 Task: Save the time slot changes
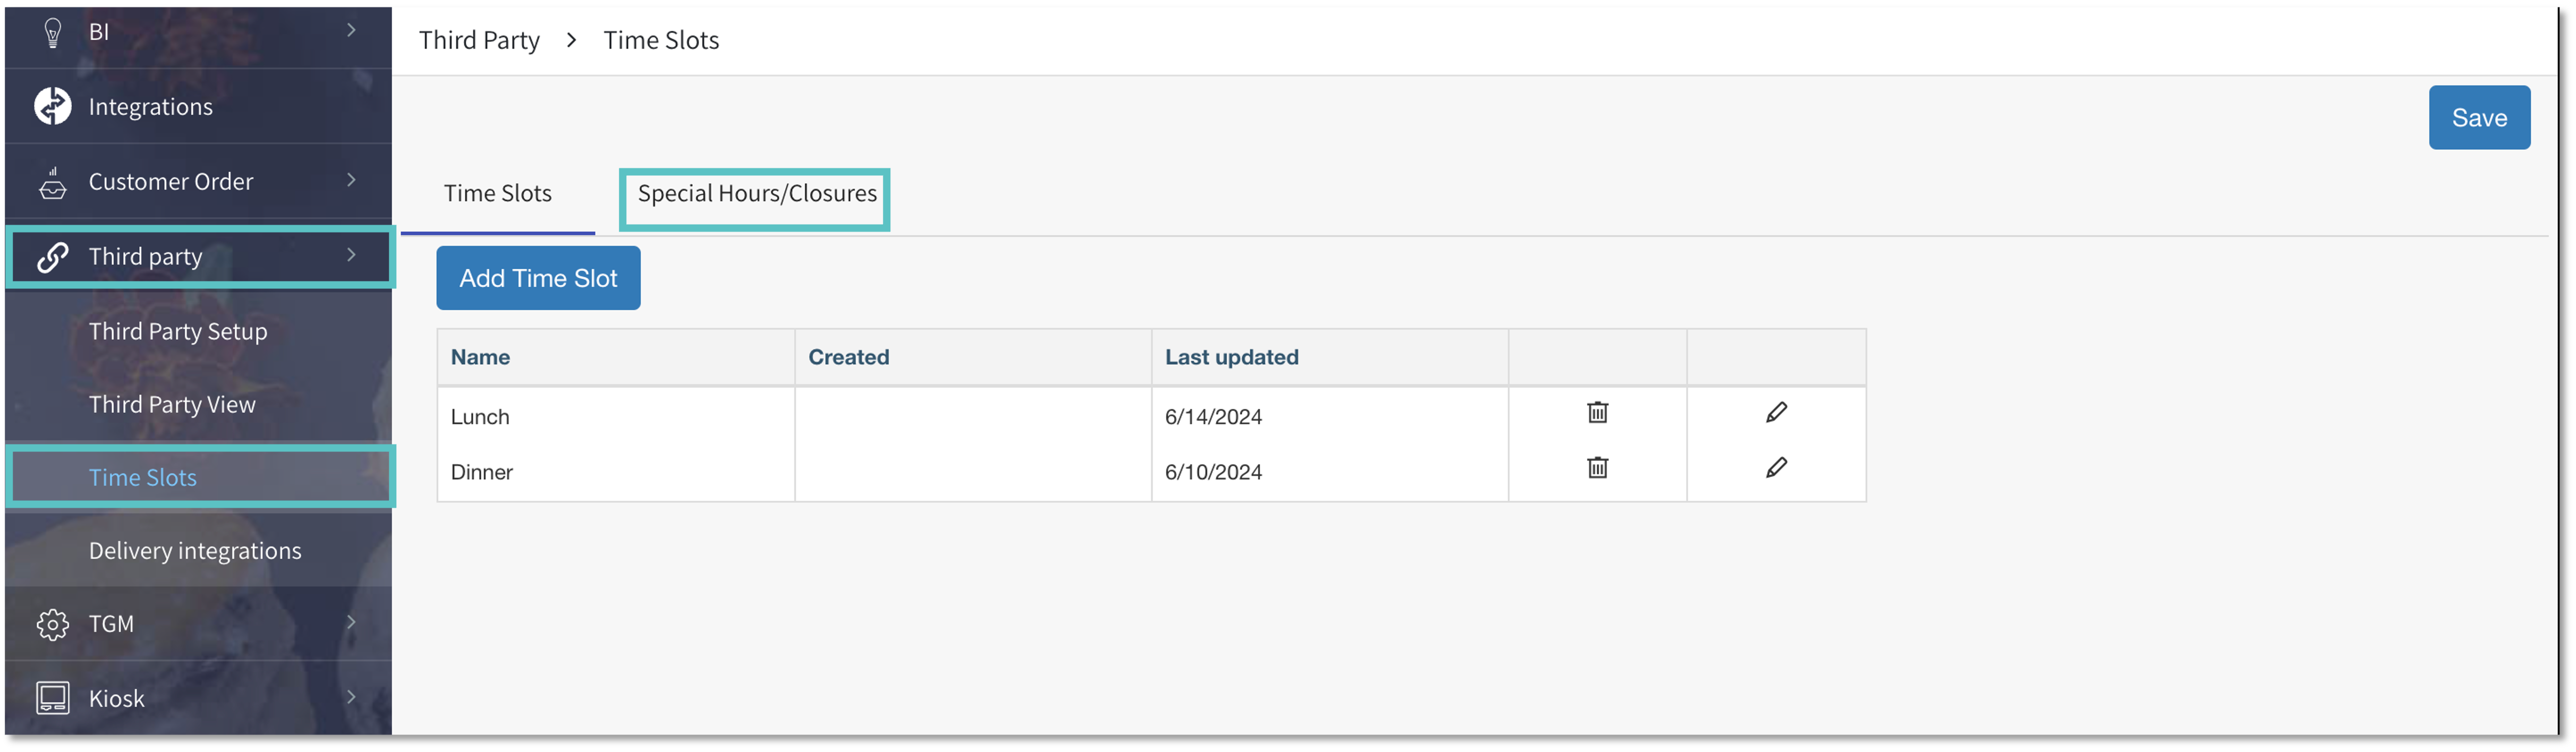[2478, 118]
